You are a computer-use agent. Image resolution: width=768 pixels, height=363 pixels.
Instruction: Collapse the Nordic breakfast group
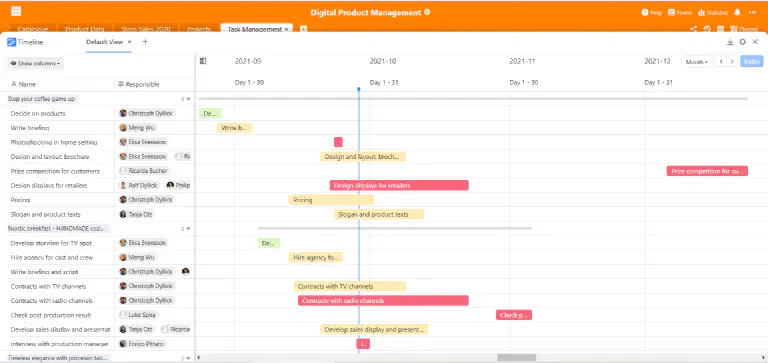click(189, 229)
